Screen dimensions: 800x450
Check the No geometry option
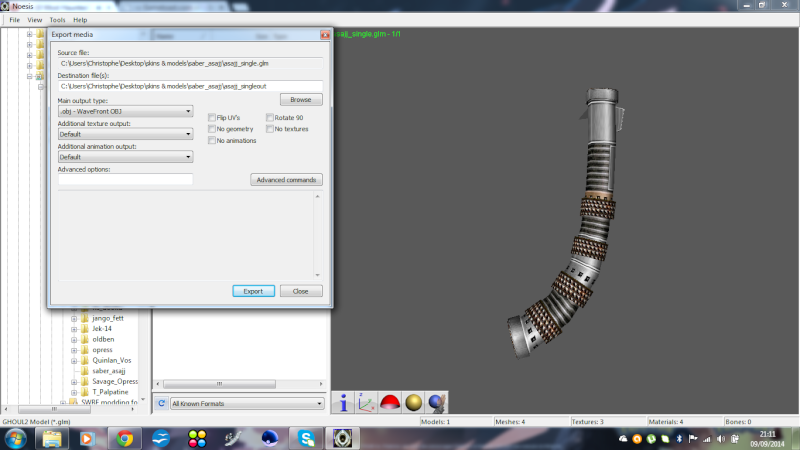(x=212, y=129)
